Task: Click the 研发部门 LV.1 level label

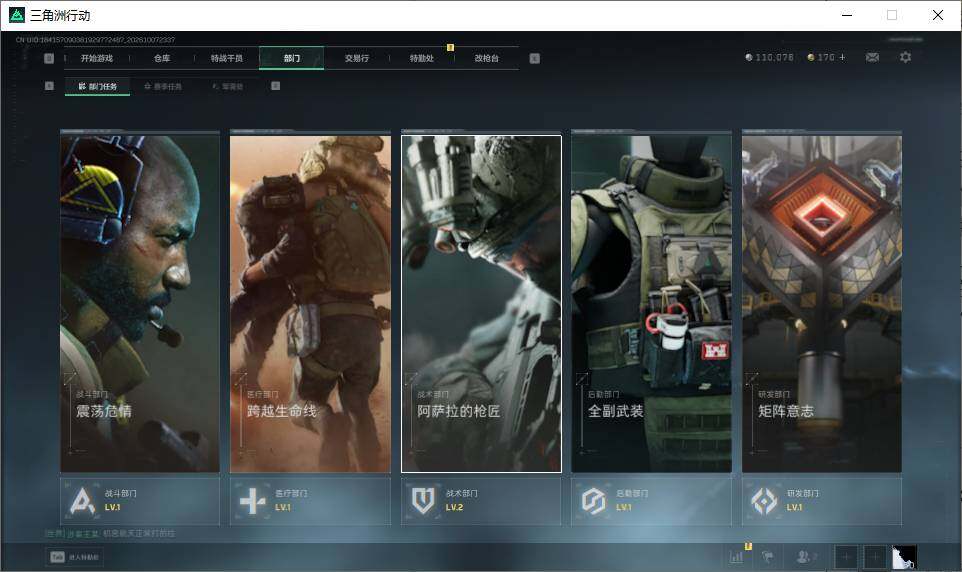Action: tap(795, 508)
